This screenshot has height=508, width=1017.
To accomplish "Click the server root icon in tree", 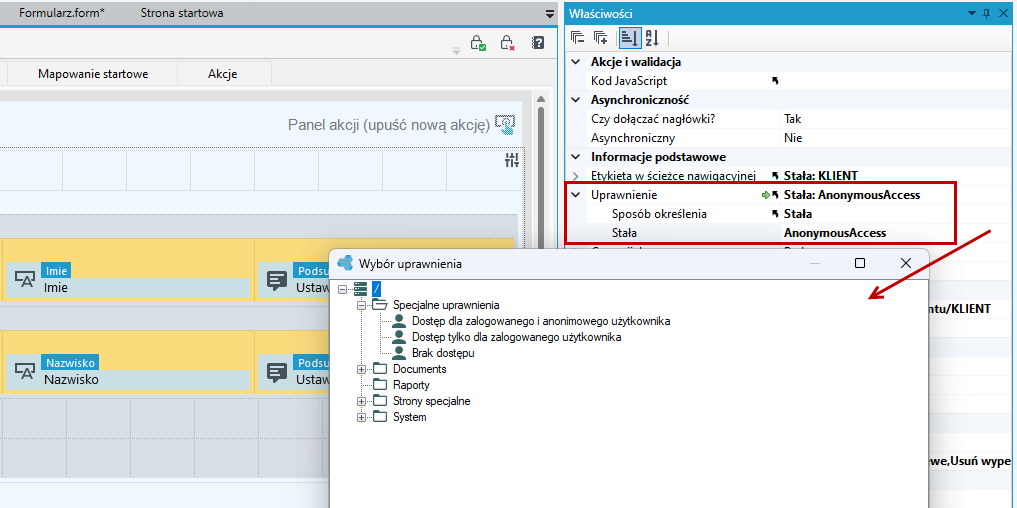I will pyautogui.click(x=361, y=289).
